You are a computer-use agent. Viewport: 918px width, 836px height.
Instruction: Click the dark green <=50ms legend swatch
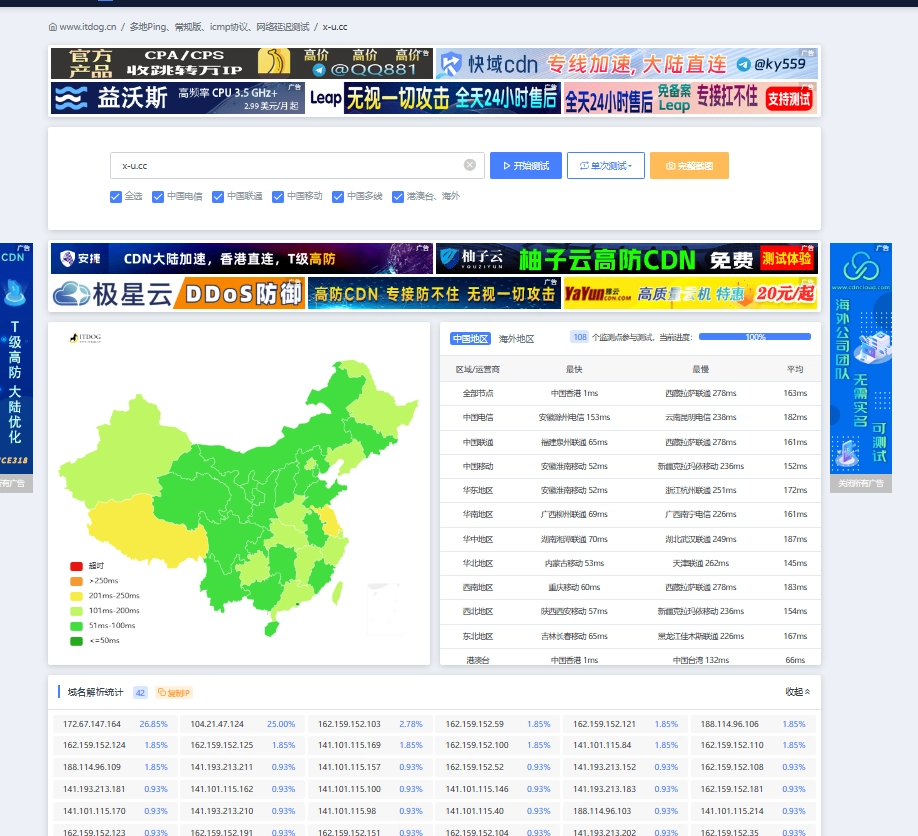76,641
